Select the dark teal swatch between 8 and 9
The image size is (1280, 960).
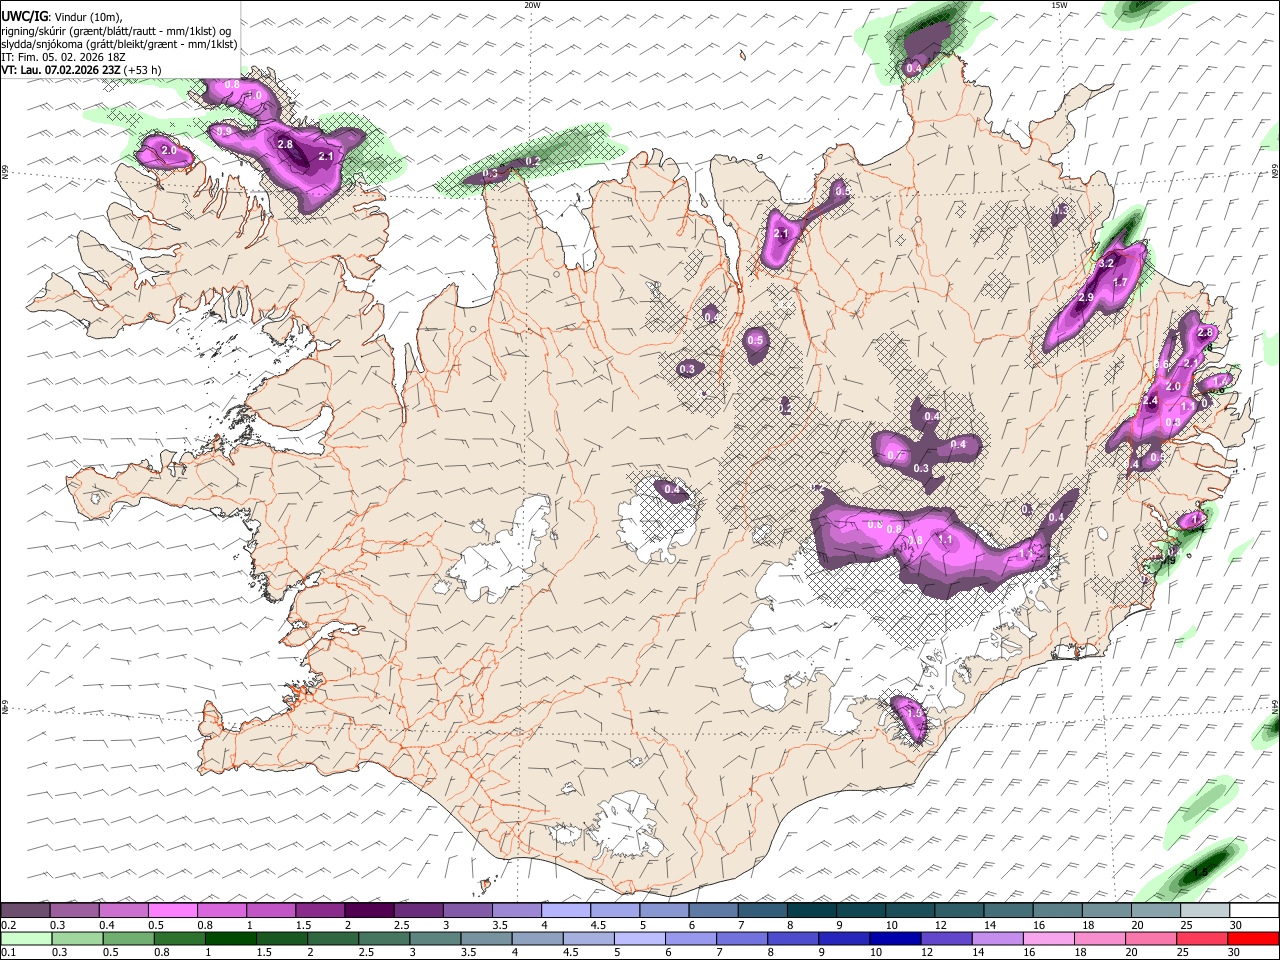(810, 911)
